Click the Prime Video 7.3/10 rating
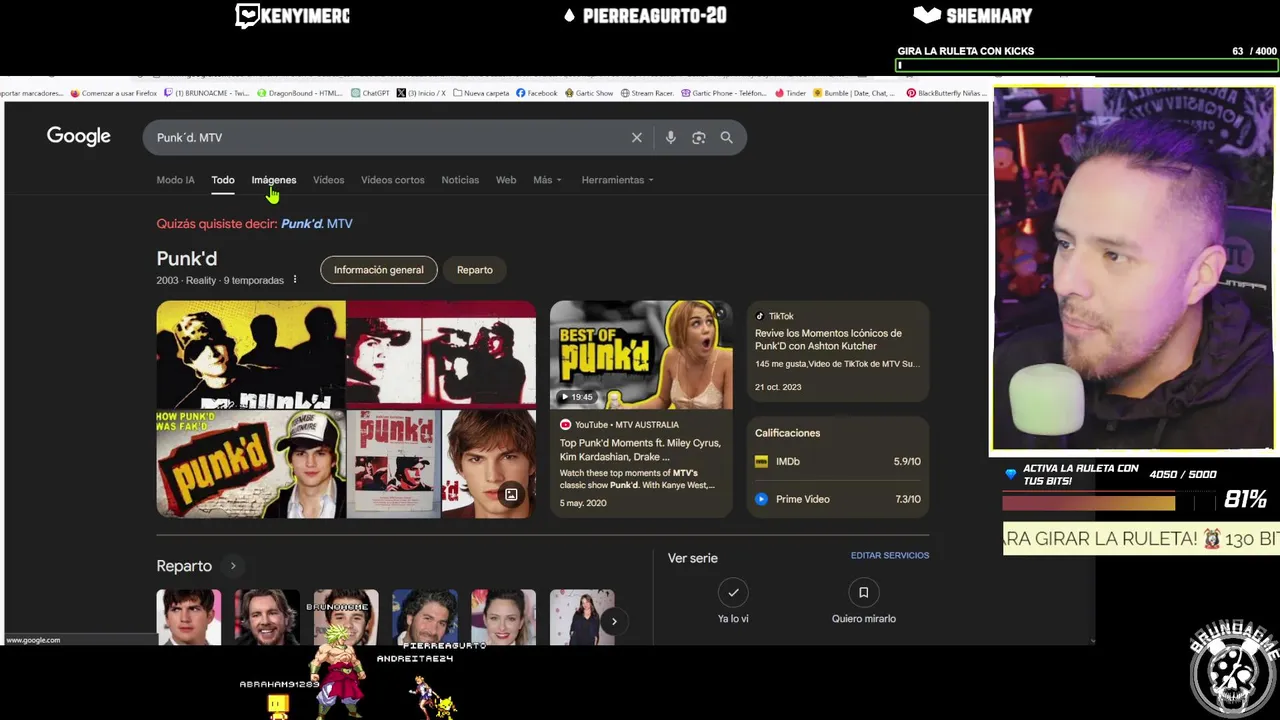 tap(907, 499)
